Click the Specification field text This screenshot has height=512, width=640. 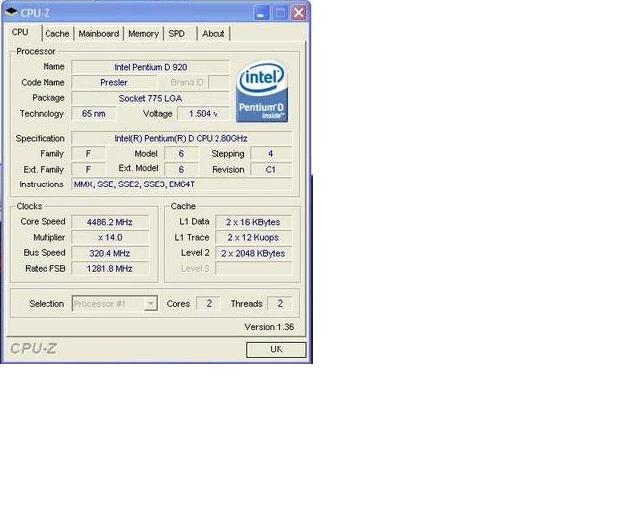(x=182, y=138)
